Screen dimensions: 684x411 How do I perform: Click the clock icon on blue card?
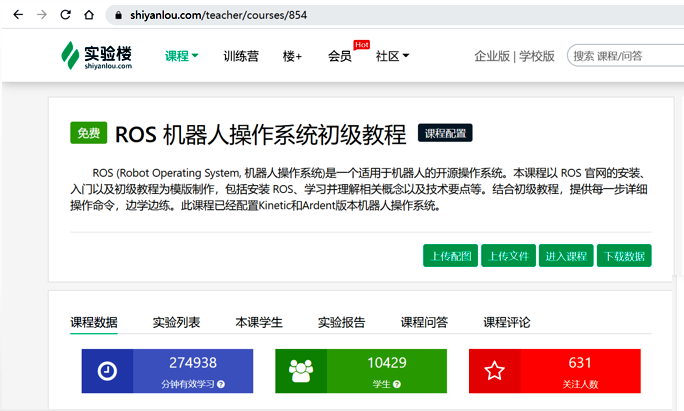click(107, 371)
